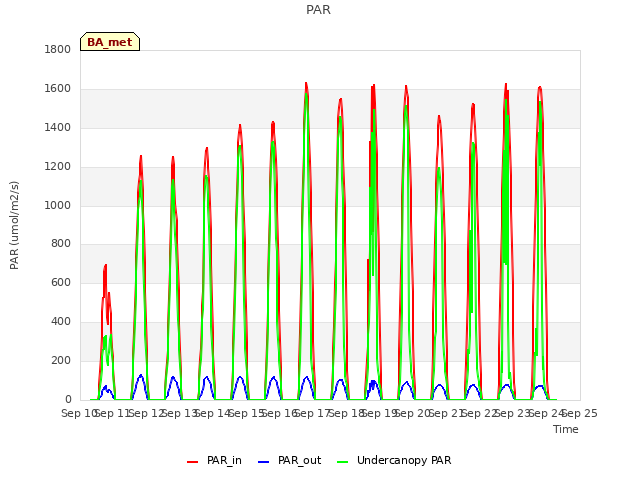The image size is (640, 480).
Task: Click the chart title PAR
Action: [318, 10]
